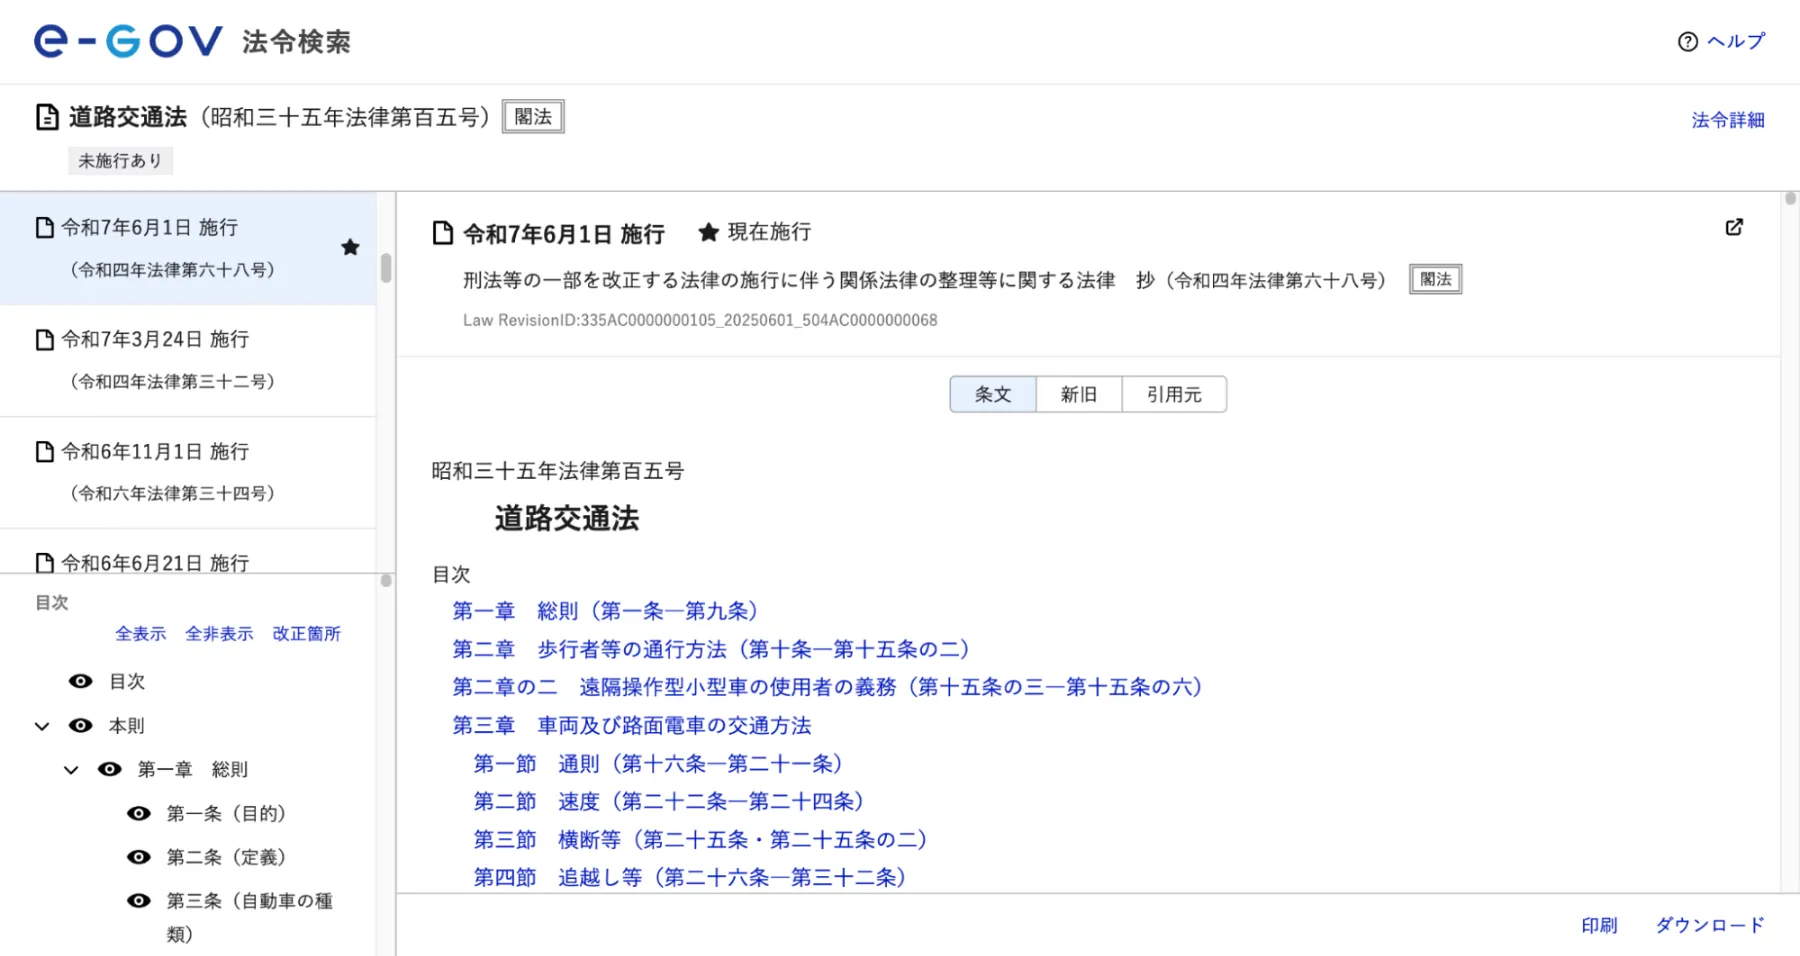1800x956 pixels.
Task: Click the star icon next to 令和7年6月1日 施行
Action: coord(350,247)
